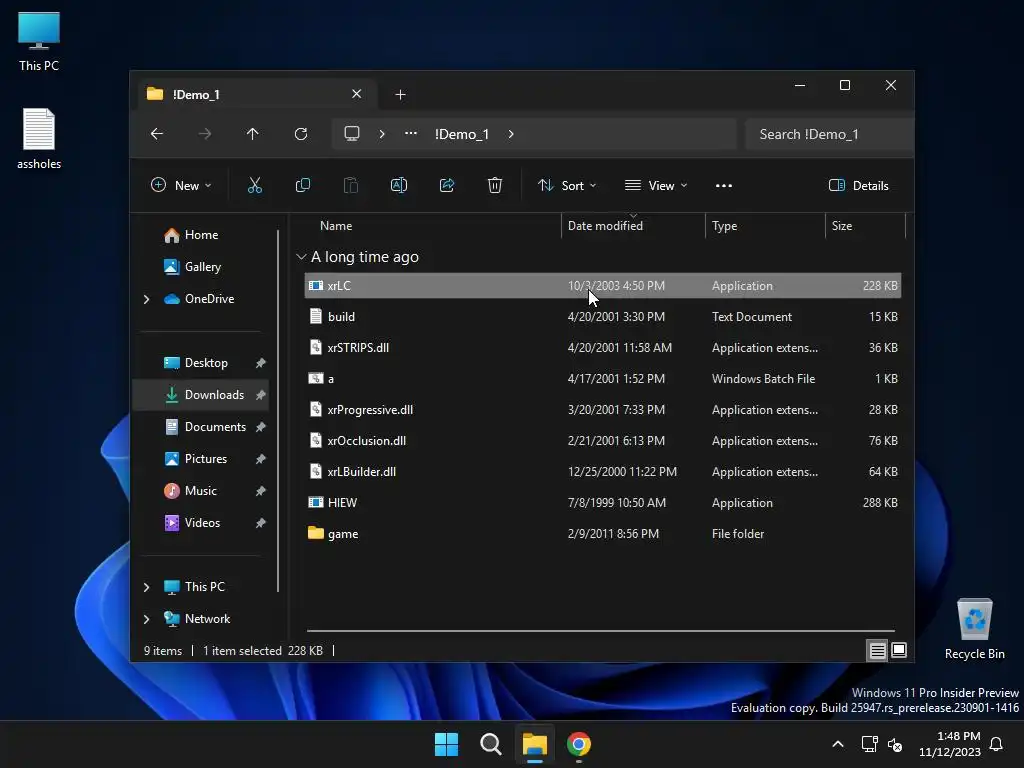Sort by the Size column header
Image resolution: width=1024 pixels, height=768 pixels.
865,226
